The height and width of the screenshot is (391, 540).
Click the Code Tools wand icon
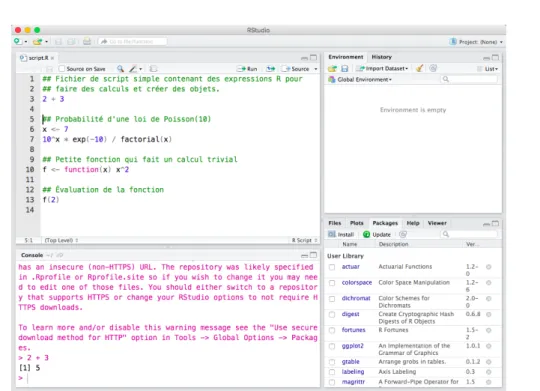tap(133, 69)
